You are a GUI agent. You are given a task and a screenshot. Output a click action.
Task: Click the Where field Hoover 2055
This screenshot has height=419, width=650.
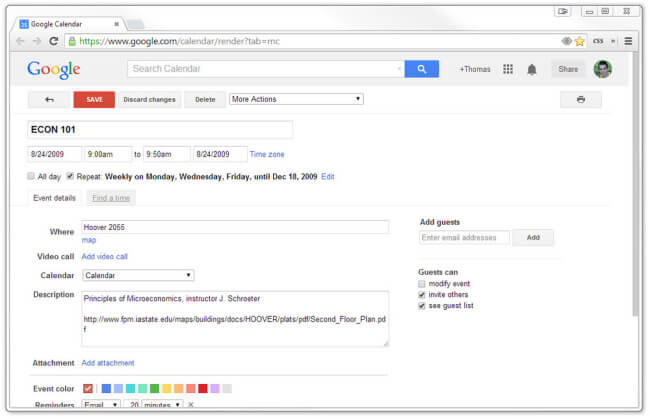click(235, 227)
